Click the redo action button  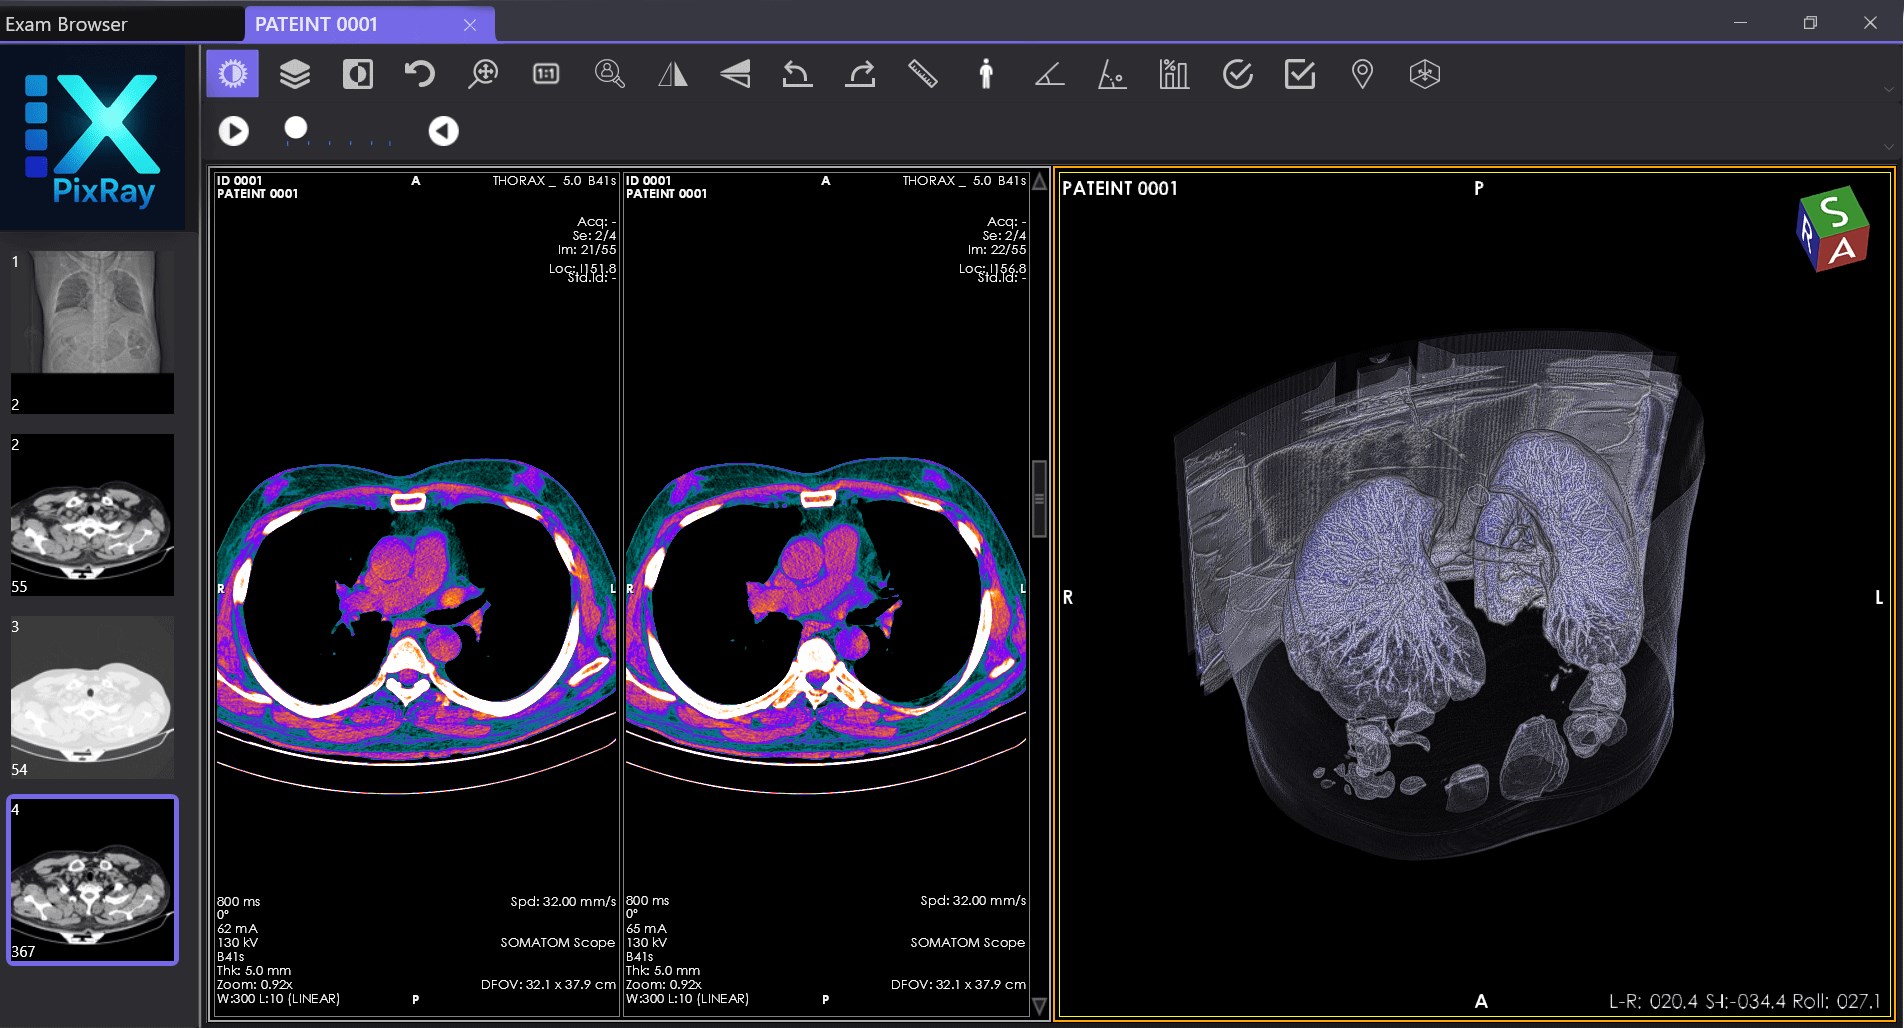pos(860,73)
